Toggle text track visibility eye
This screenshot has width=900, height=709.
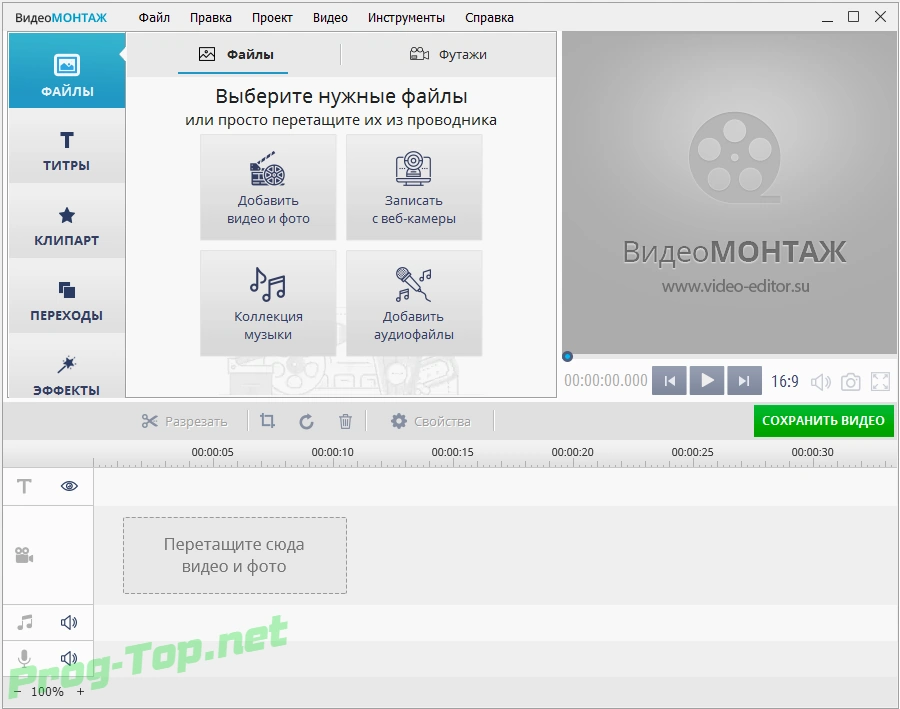69,486
